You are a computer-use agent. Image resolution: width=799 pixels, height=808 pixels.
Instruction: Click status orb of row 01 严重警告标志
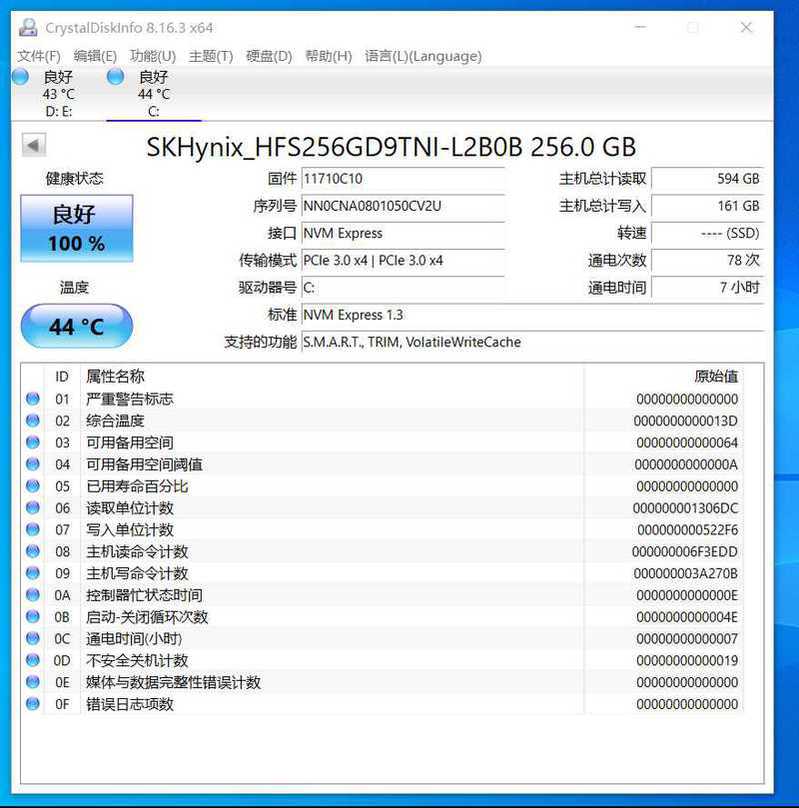point(33,398)
